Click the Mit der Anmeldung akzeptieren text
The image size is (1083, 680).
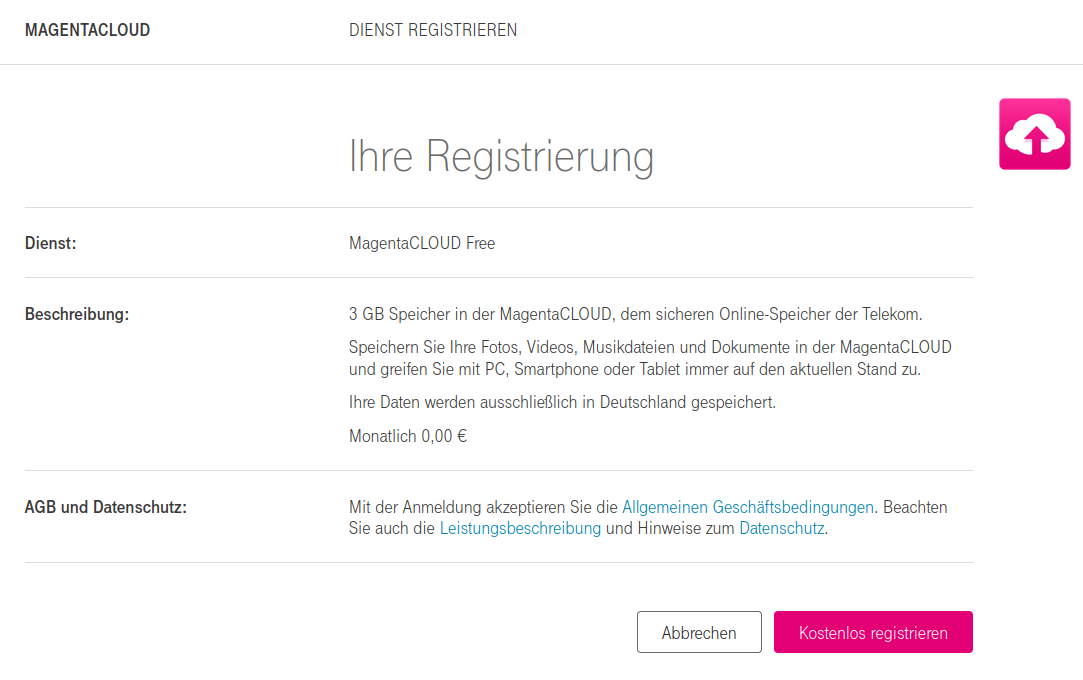pos(483,507)
